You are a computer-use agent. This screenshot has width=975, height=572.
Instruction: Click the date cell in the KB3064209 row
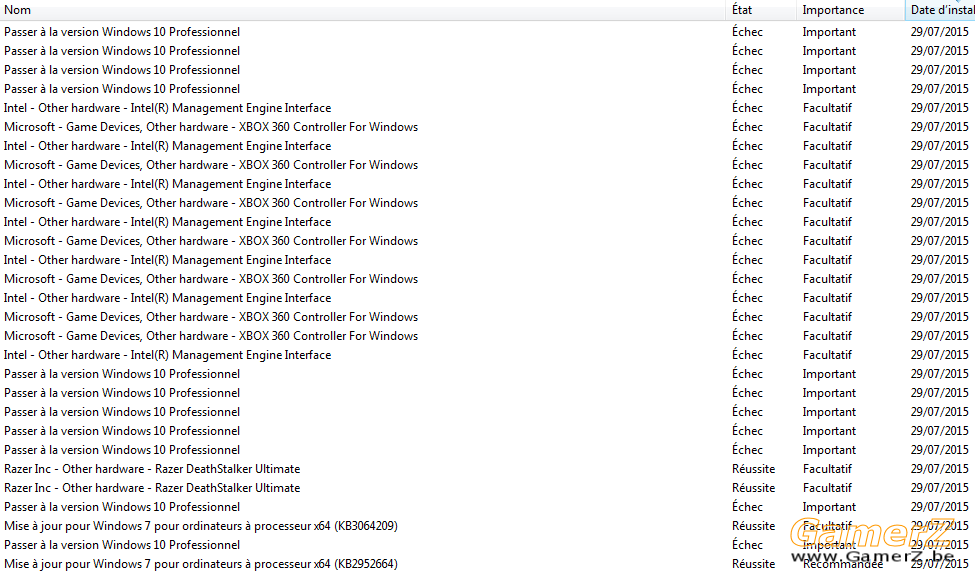(x=940, y=526)
